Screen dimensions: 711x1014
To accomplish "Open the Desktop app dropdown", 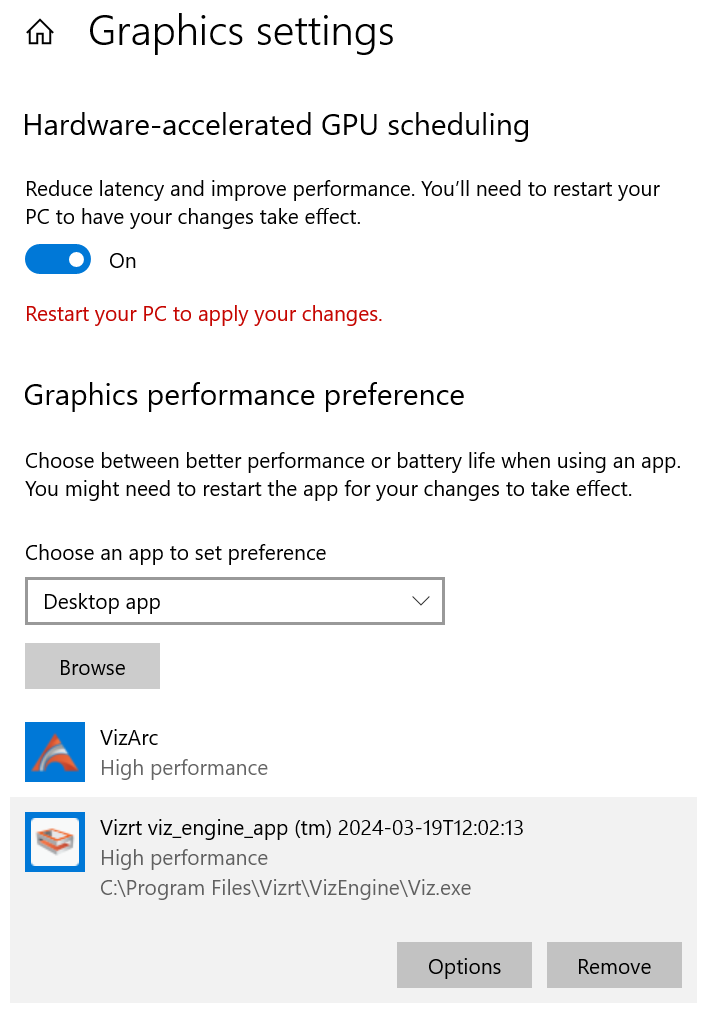I will pos(234,602).
